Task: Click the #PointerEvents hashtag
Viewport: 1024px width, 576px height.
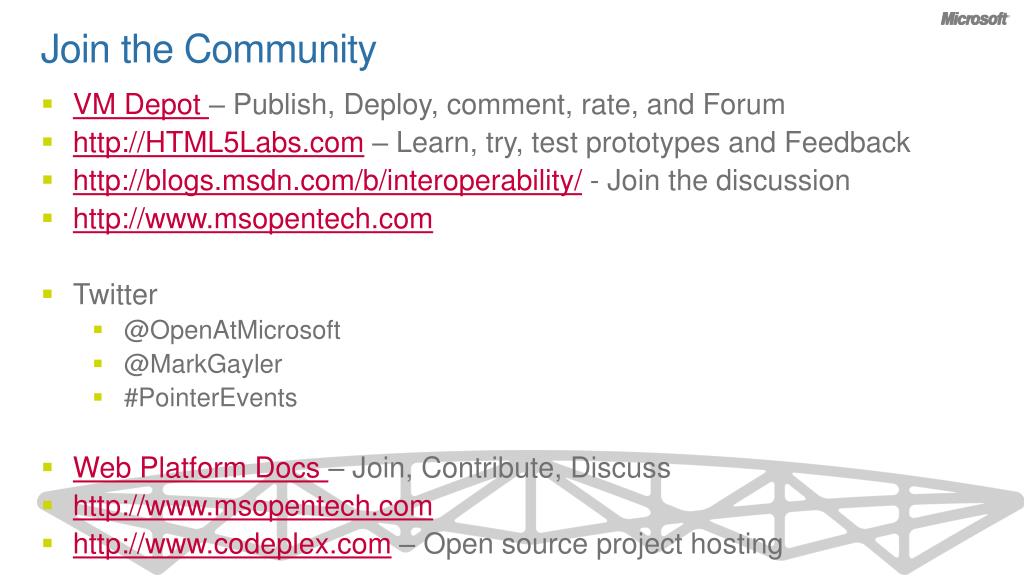Action: pyautogui.click(x=210, y=398)
